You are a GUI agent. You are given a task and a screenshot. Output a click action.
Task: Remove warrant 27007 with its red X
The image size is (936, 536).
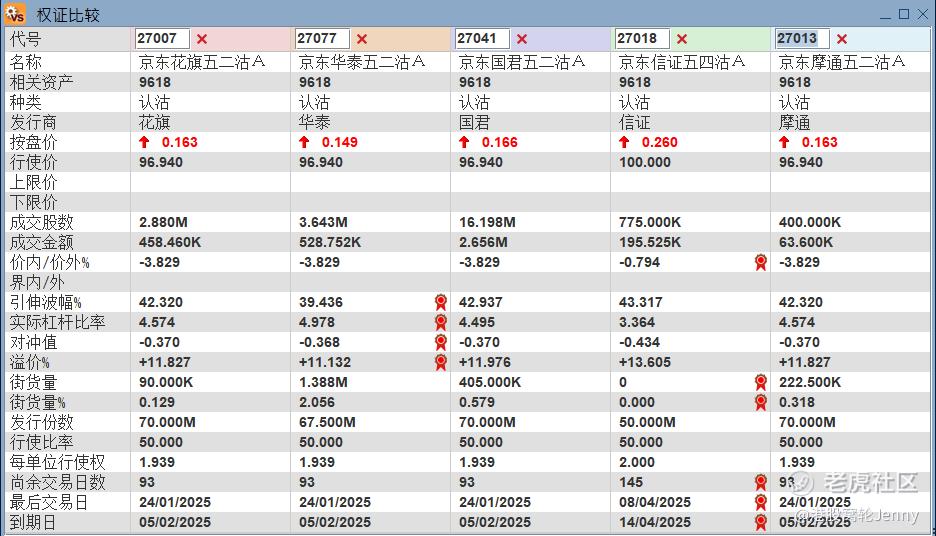click(x=202, y=39)
